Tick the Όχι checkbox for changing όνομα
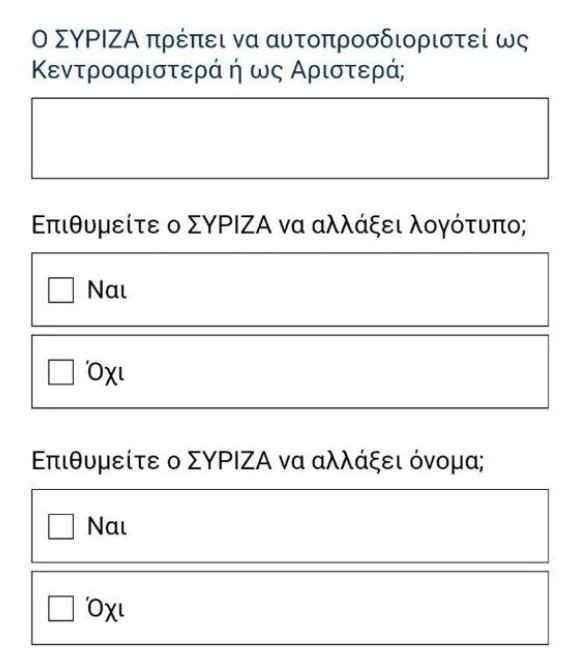Screen dimensions: 571x665 (x=61, y=608)
